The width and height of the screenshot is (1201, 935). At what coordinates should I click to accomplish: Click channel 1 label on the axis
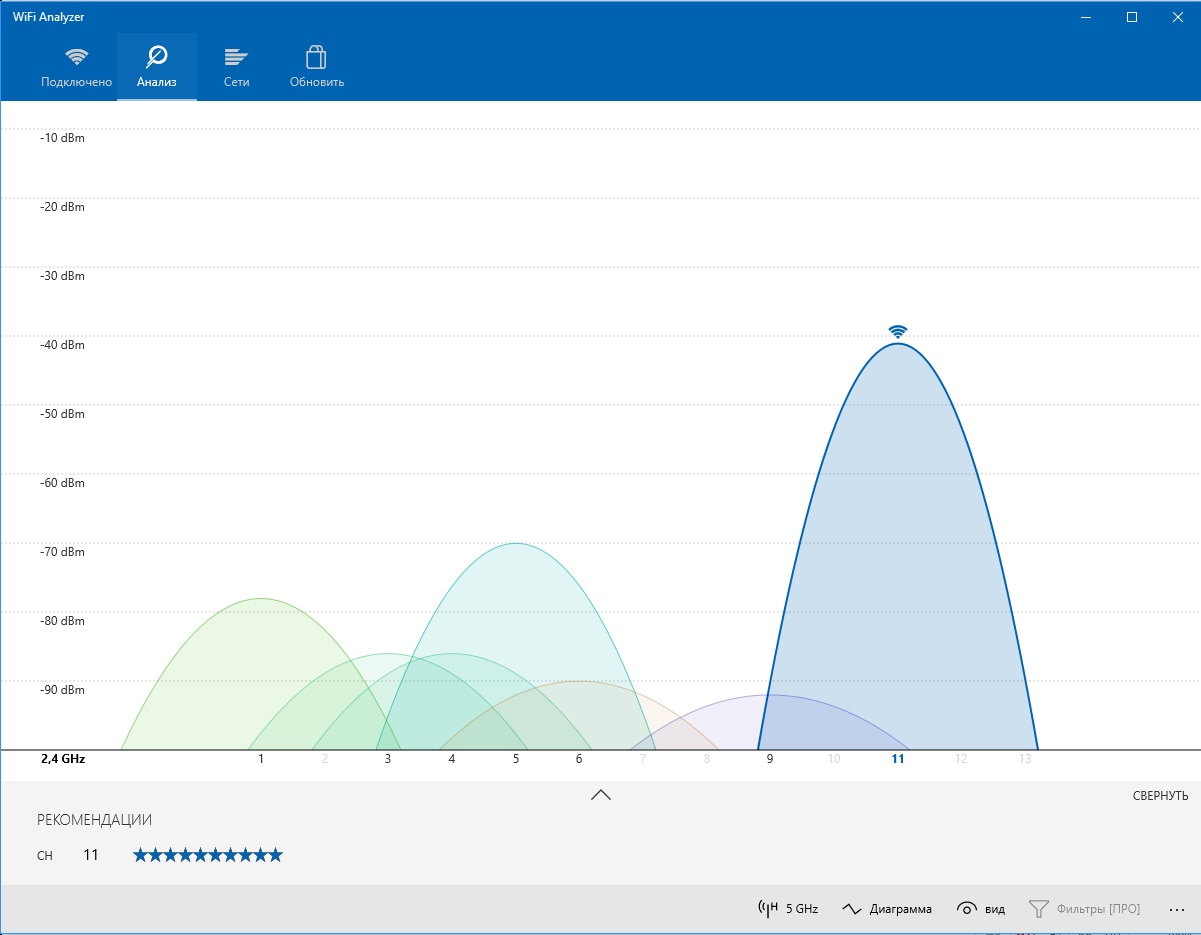(x=261, y=759)
